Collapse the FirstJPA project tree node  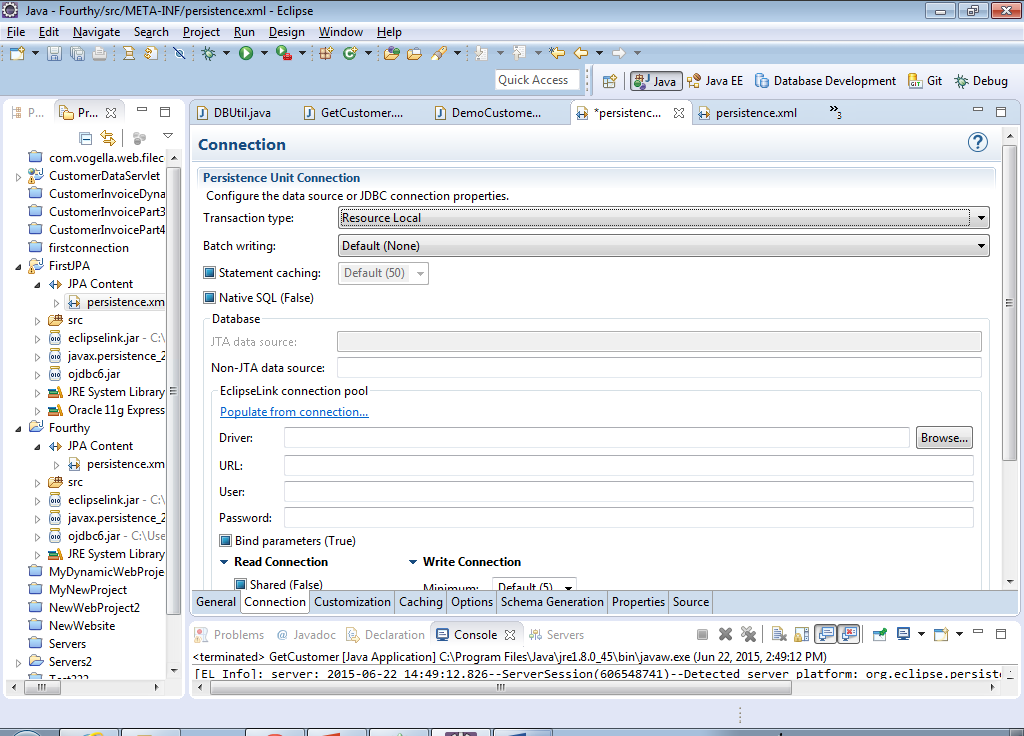pos(19,266)
